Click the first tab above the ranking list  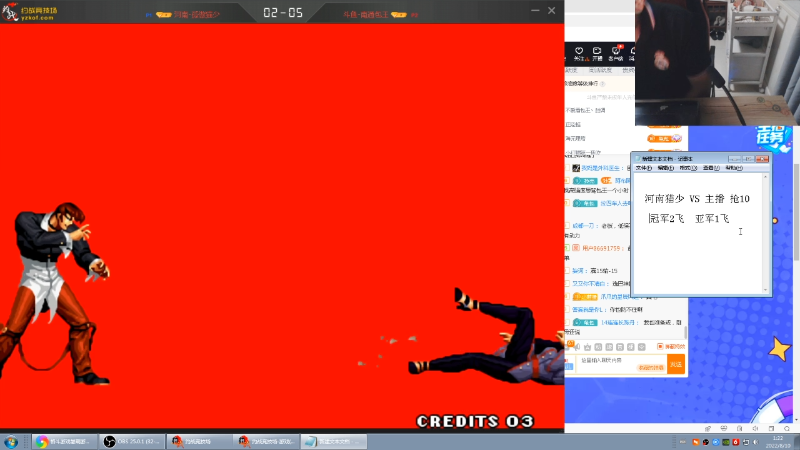572,70
